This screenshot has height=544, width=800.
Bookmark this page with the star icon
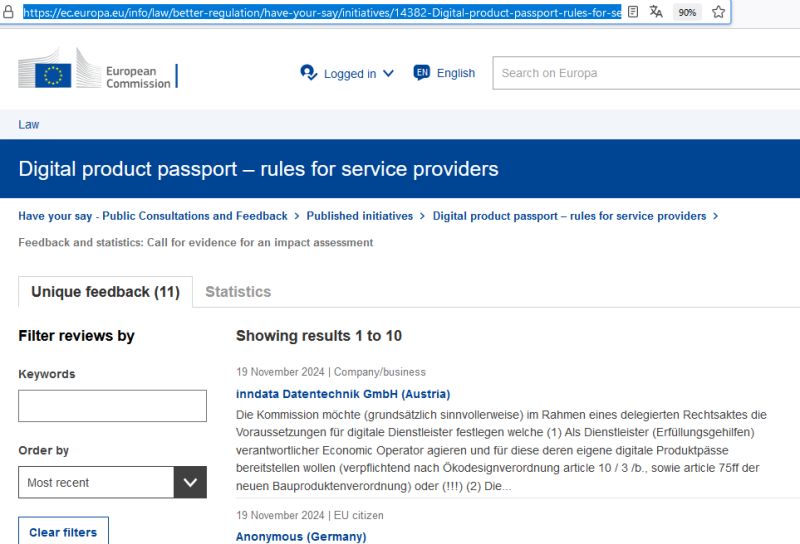click(x=718, y=12)
